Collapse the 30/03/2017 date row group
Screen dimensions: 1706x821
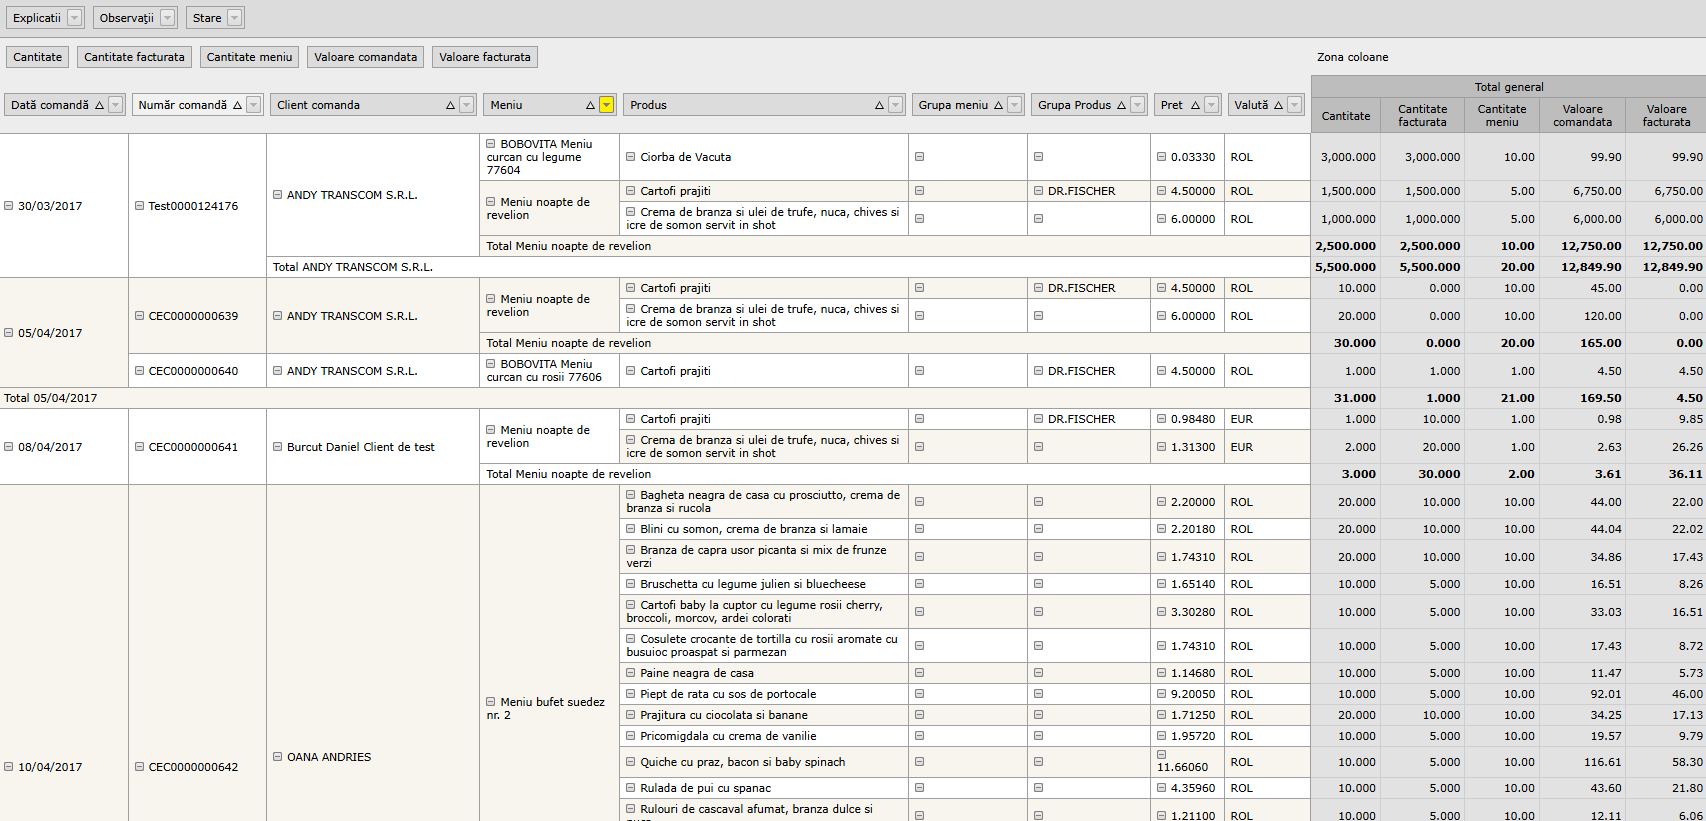coord(9,206)
